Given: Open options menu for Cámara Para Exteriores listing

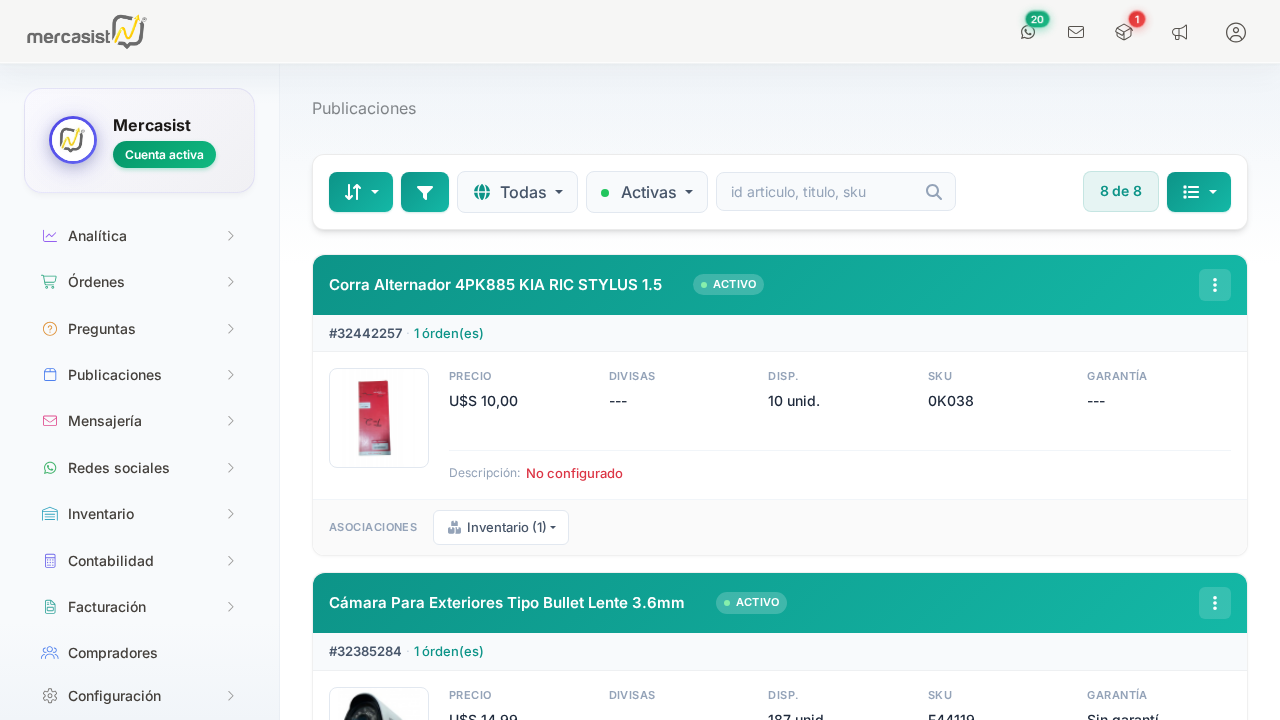Looking at the screenshot, I should click(1215, 603).
